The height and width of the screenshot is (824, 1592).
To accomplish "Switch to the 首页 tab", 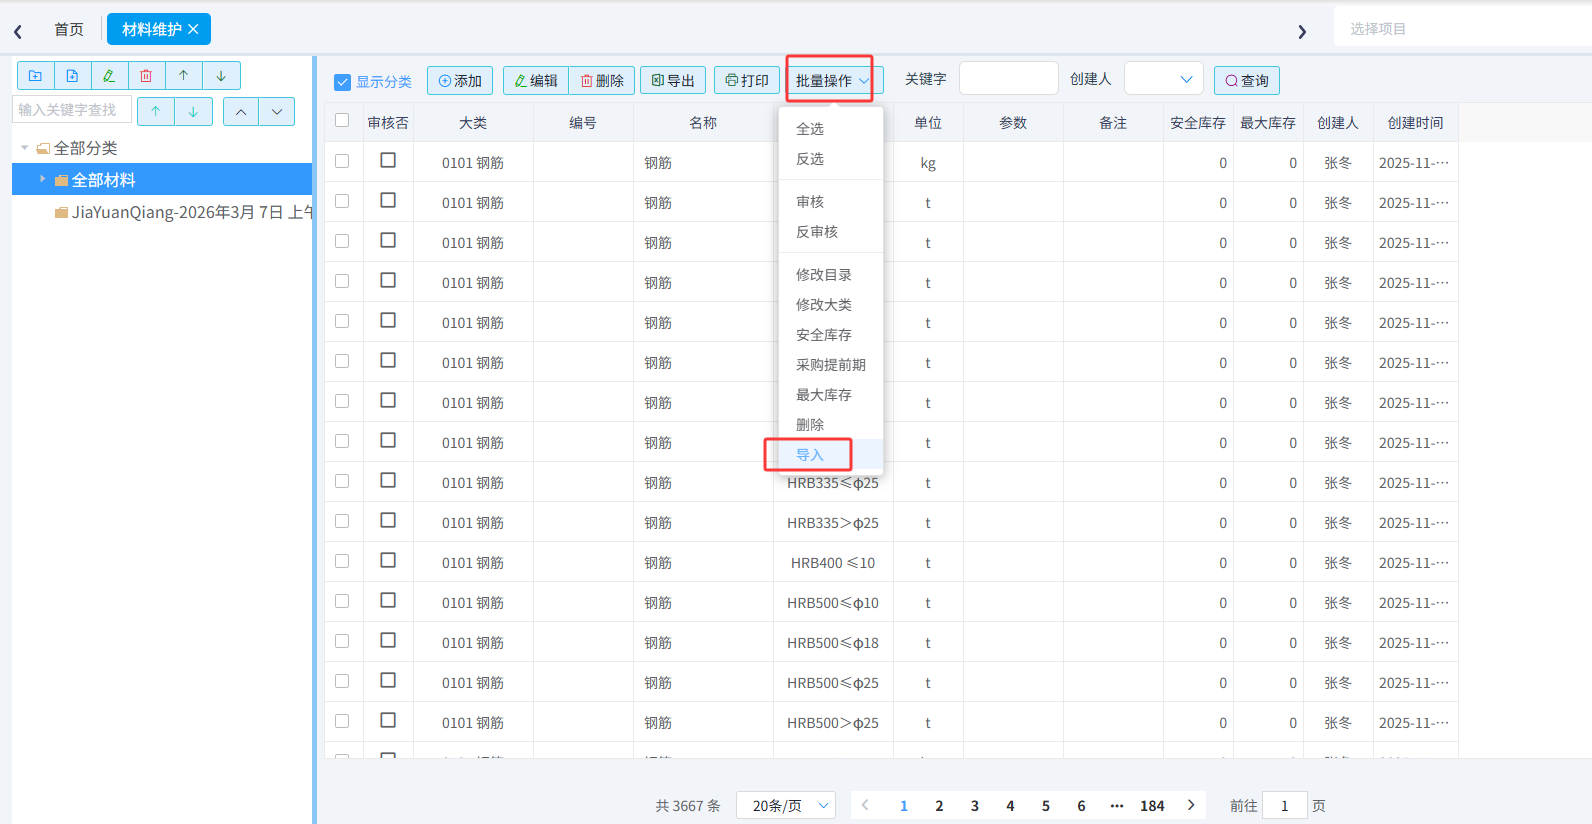I will click(x=69, y=29).
